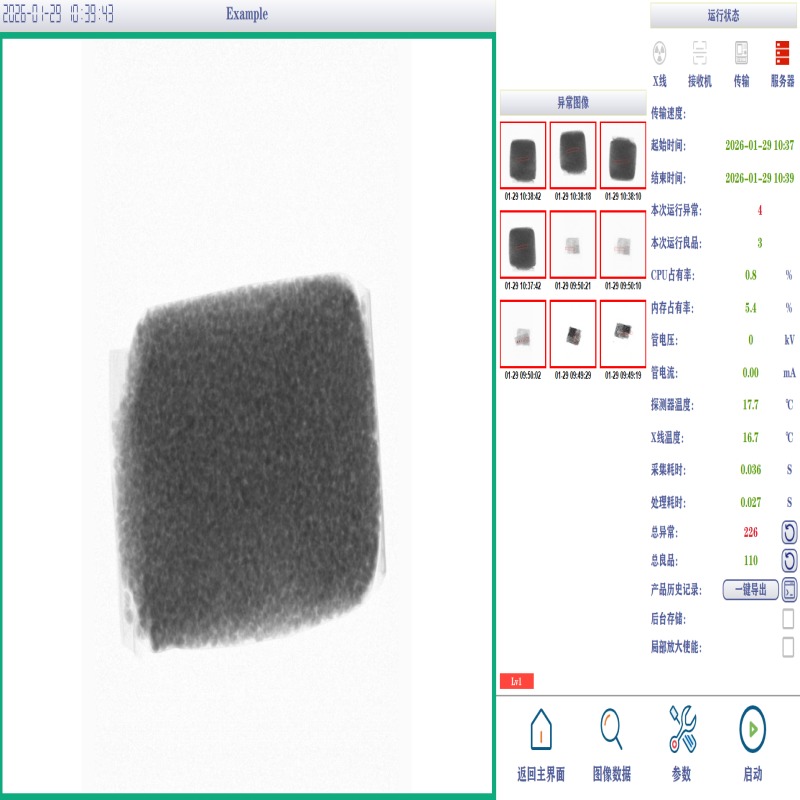Open abnormal thumbnail timestamped 01-29 09:49:19

click(x=623, y=333)
